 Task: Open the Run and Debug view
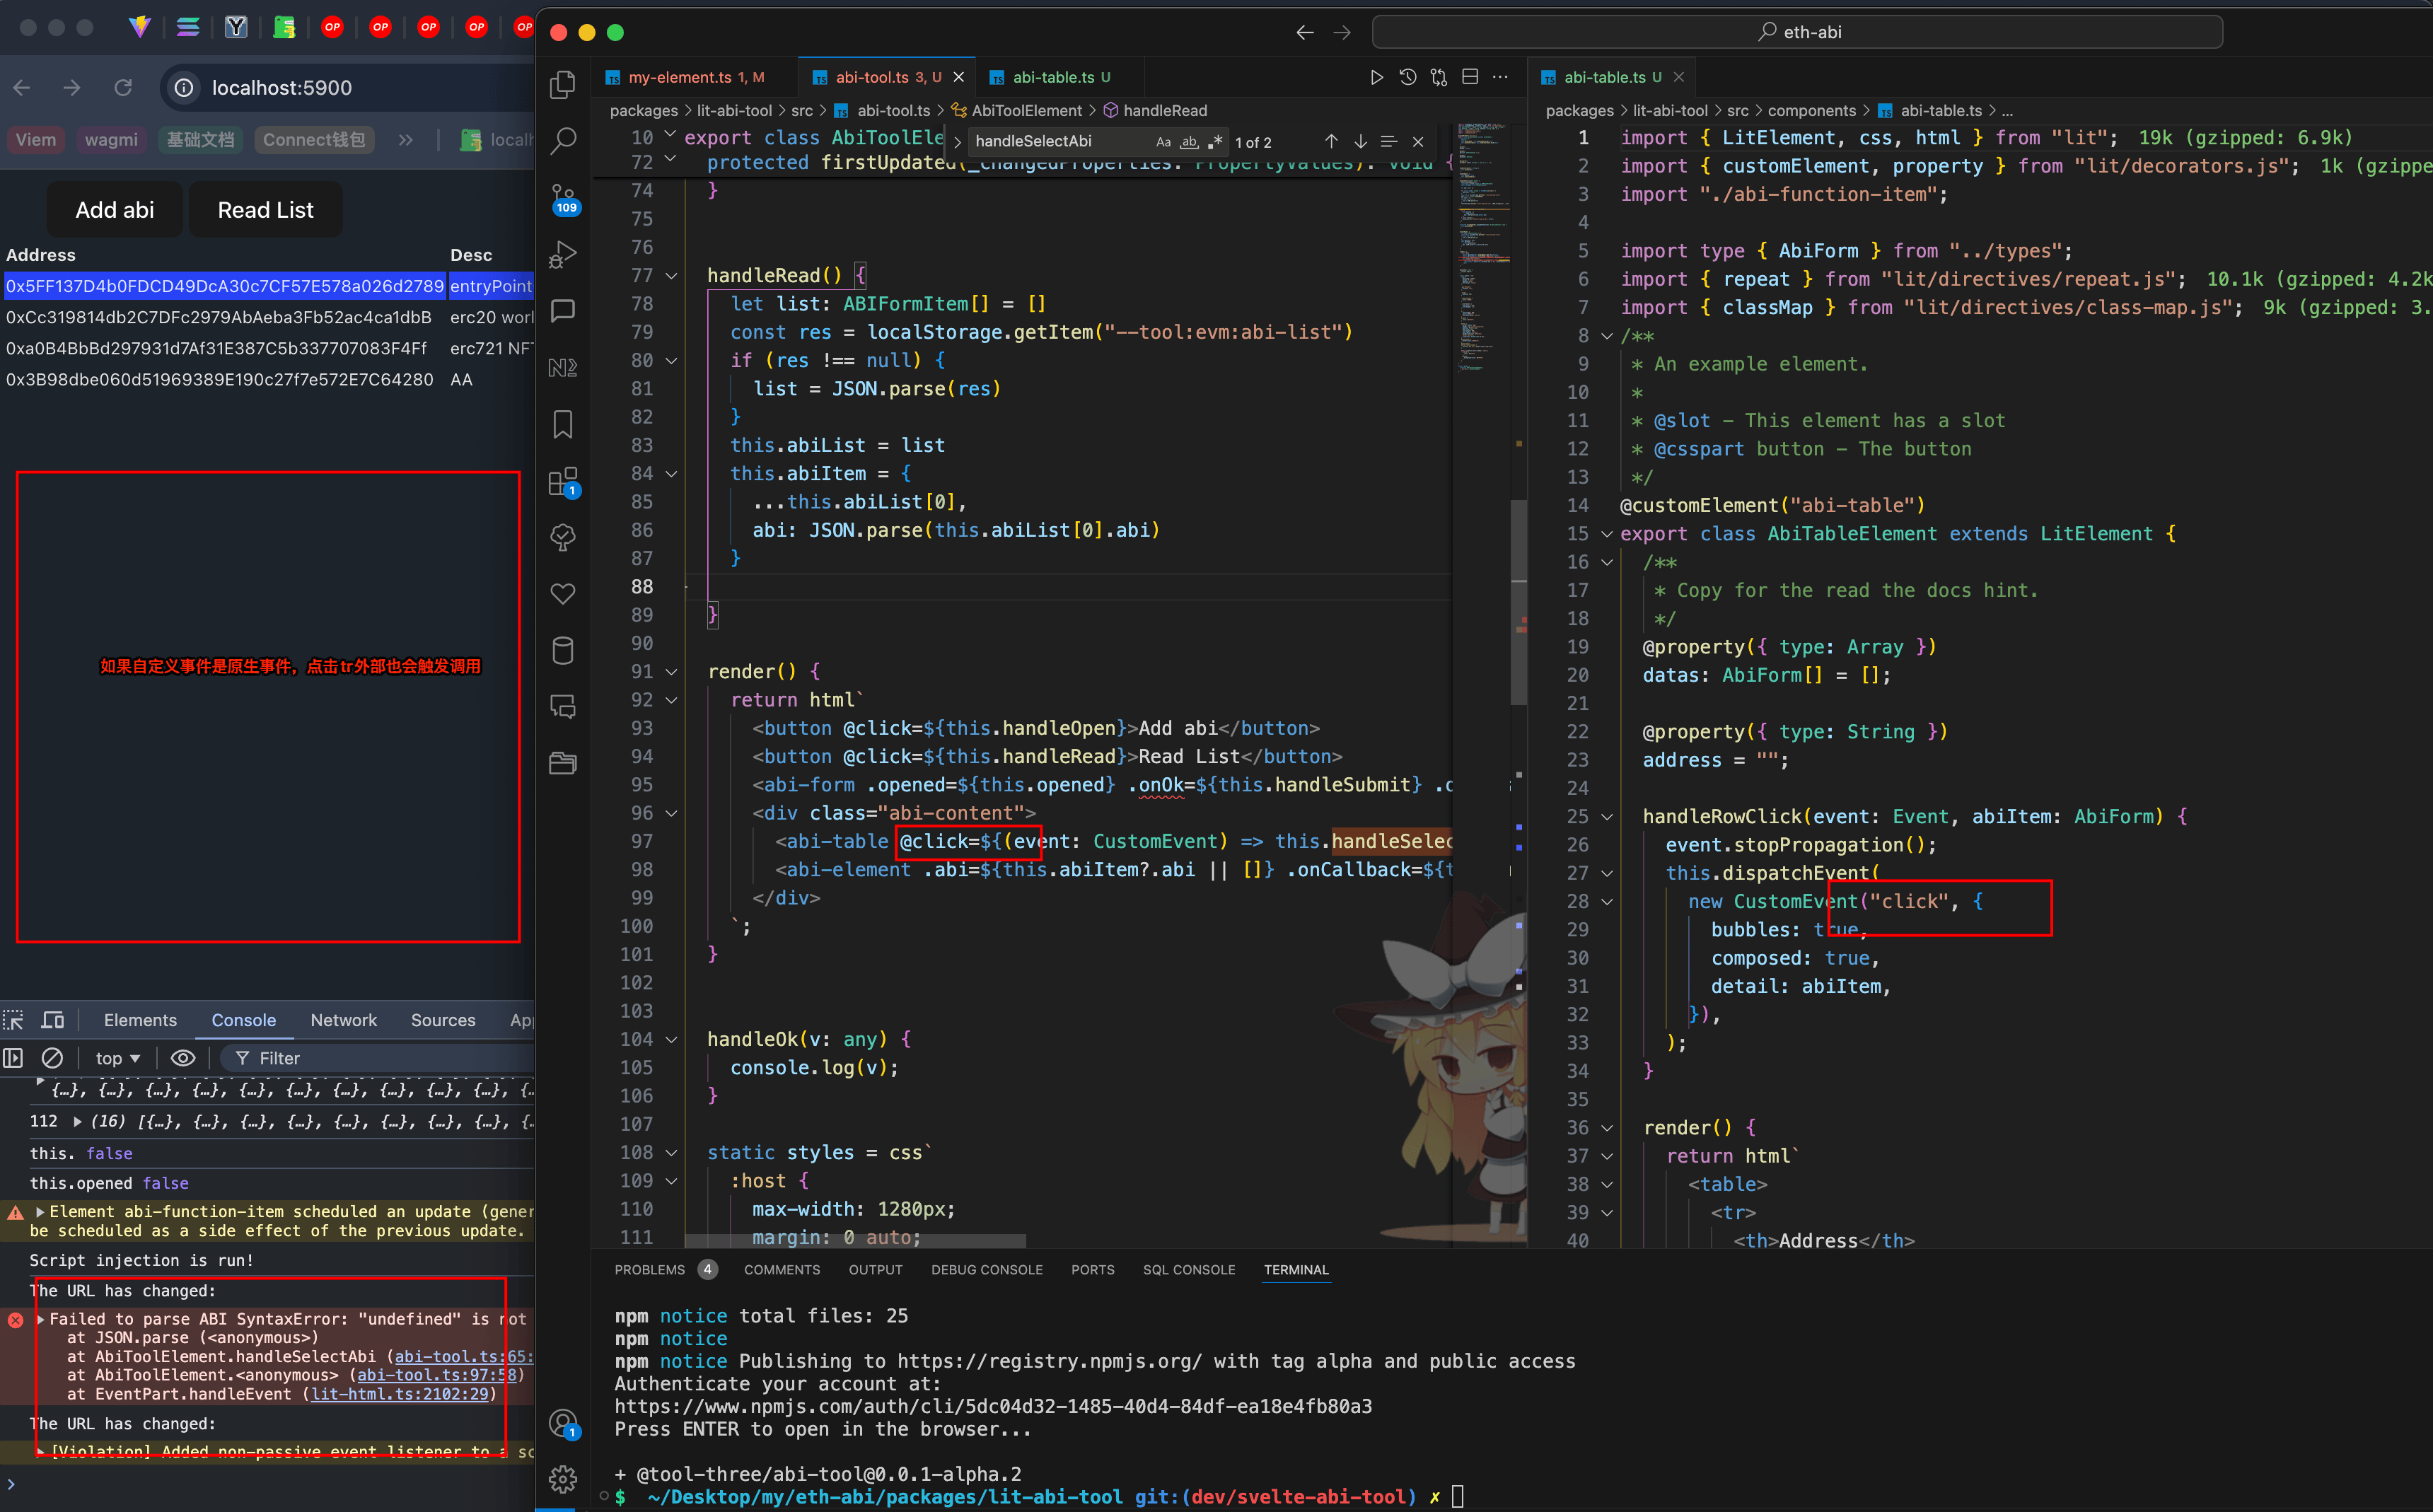(x=563, y=254)
